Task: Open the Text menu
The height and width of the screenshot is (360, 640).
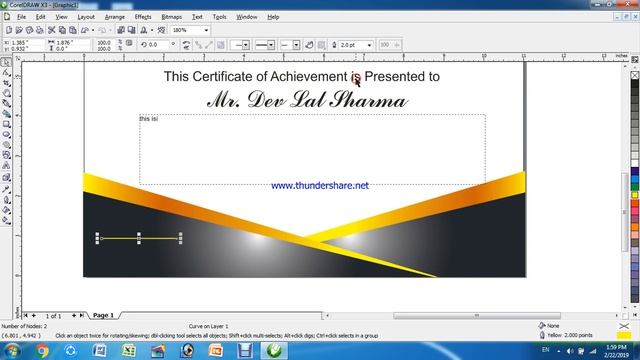Action: (197, 17)
